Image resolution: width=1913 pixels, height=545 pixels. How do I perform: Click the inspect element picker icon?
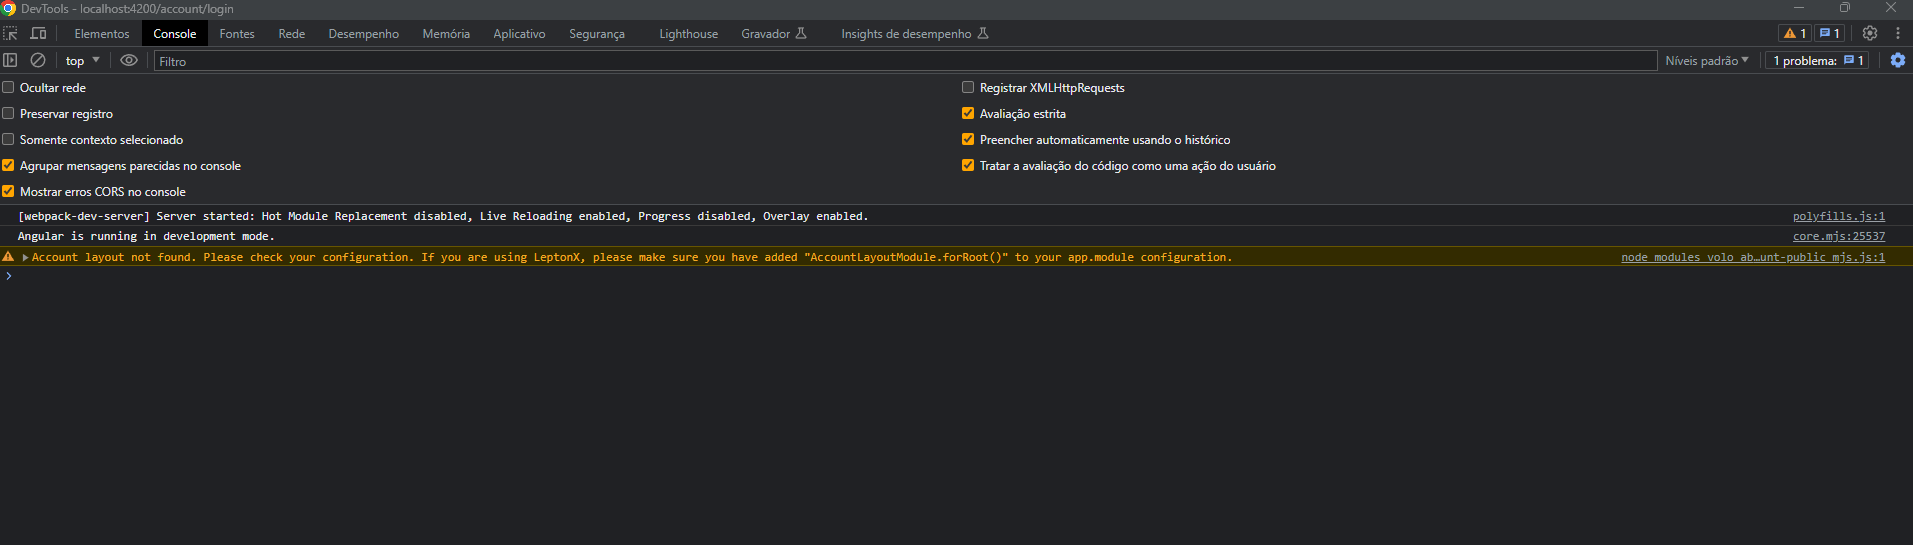(11, 33)
